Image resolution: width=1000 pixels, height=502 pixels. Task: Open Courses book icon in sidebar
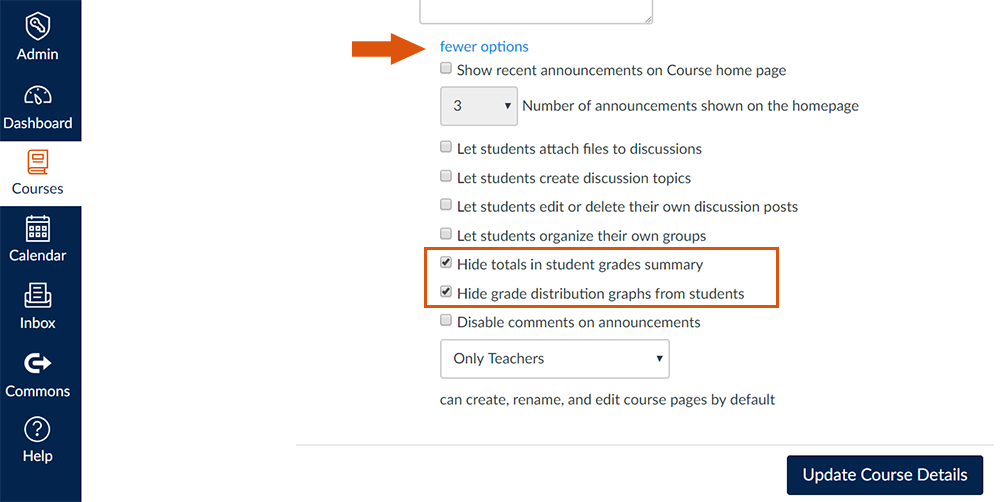pos(38,162)
